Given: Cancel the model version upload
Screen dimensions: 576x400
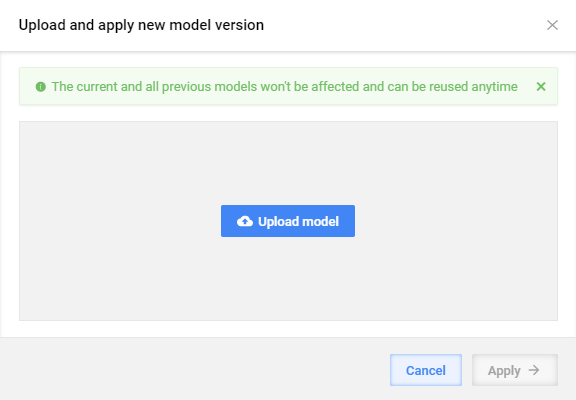Looking at the screenshot, I should click(426, 370).
